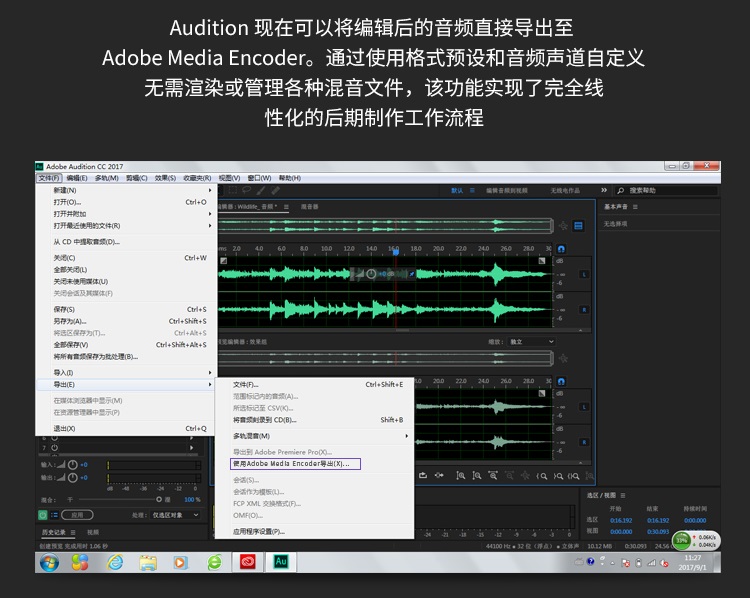Click the zoom out amplitude icon
Viewport: 750px width, 598px height.
[x=477, y=476]
